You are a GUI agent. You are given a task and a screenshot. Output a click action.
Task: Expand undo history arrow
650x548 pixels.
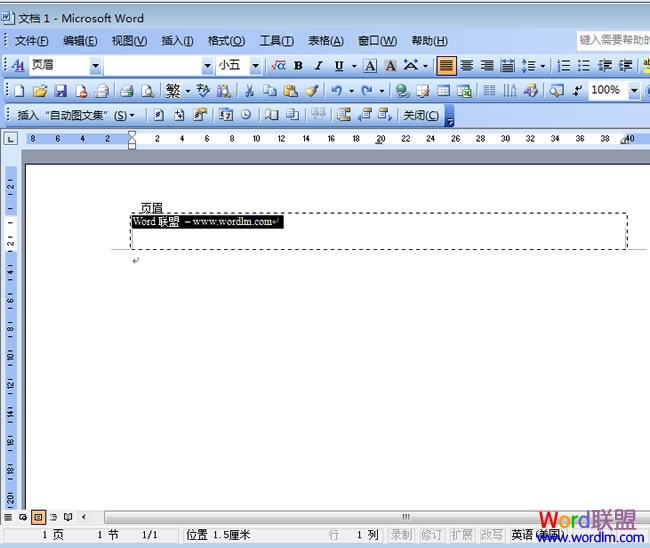351,90
